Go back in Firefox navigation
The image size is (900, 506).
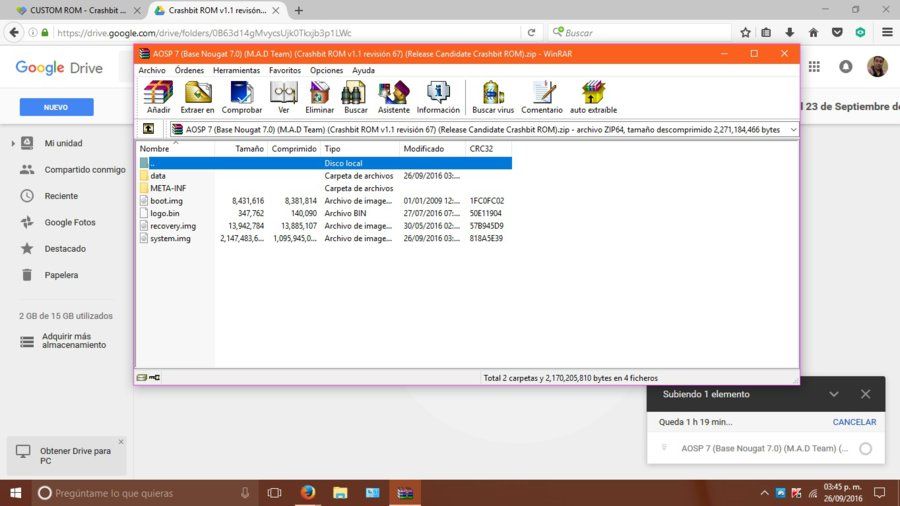(14, 33)
